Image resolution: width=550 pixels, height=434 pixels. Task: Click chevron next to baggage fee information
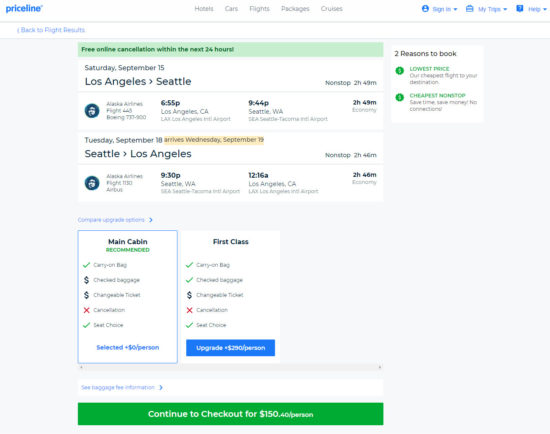[x=161, y=387]
